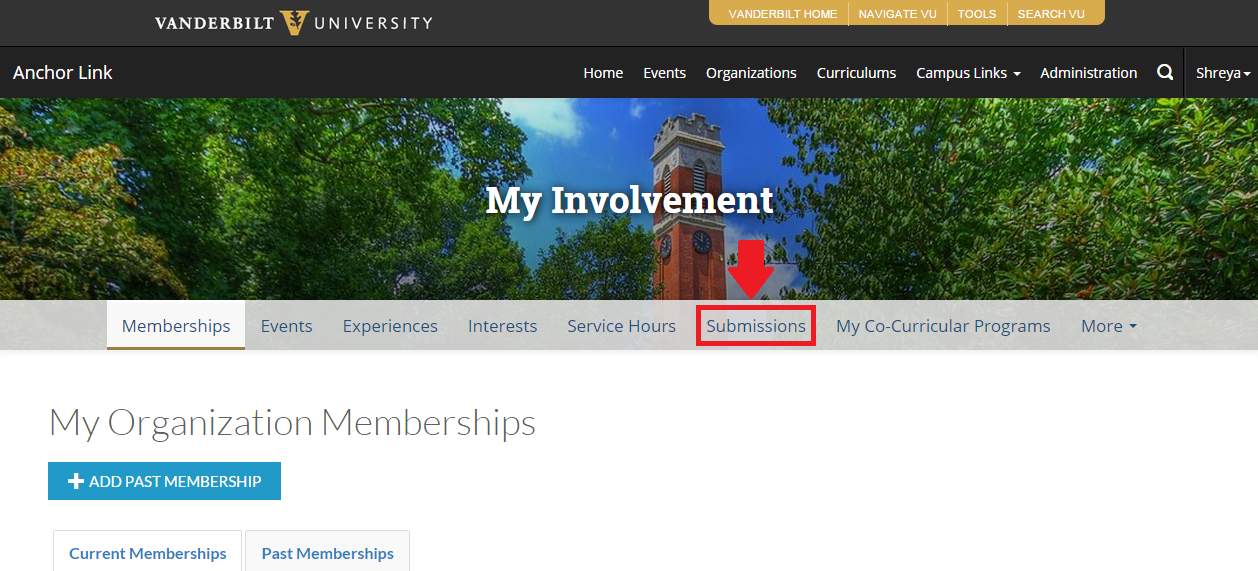Image resolution: width=1258 pixels, height=571 pixels.
Task: Open the Events involvement tab
Action: tap(286, 326)
